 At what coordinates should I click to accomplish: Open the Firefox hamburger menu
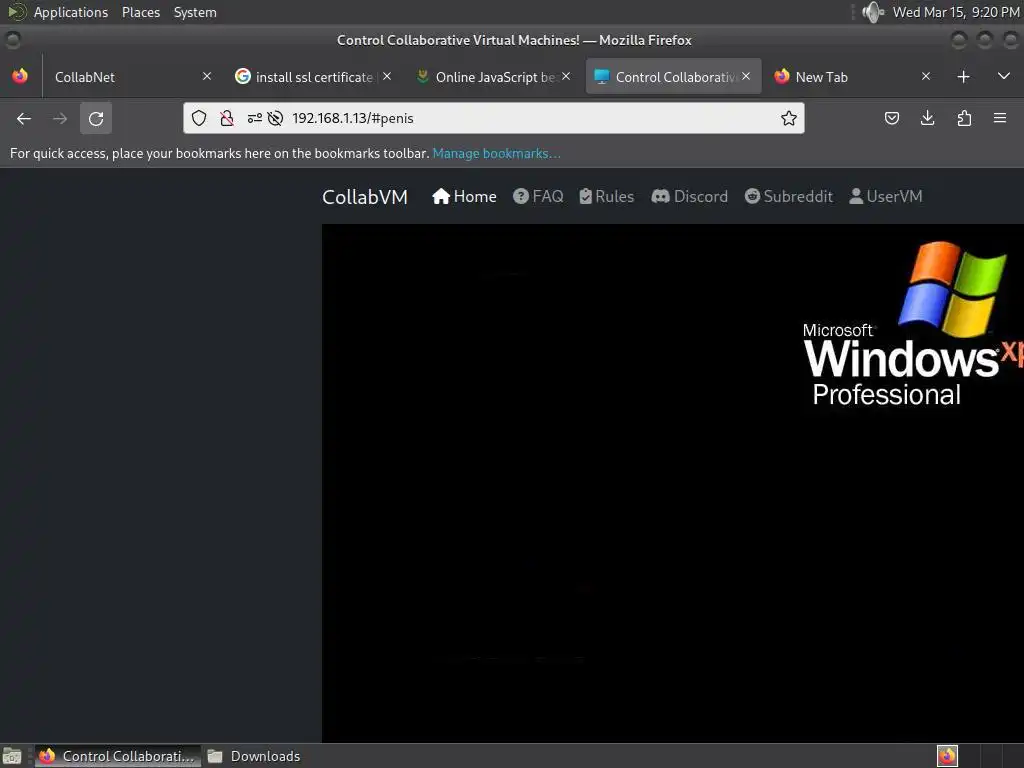1000,118
